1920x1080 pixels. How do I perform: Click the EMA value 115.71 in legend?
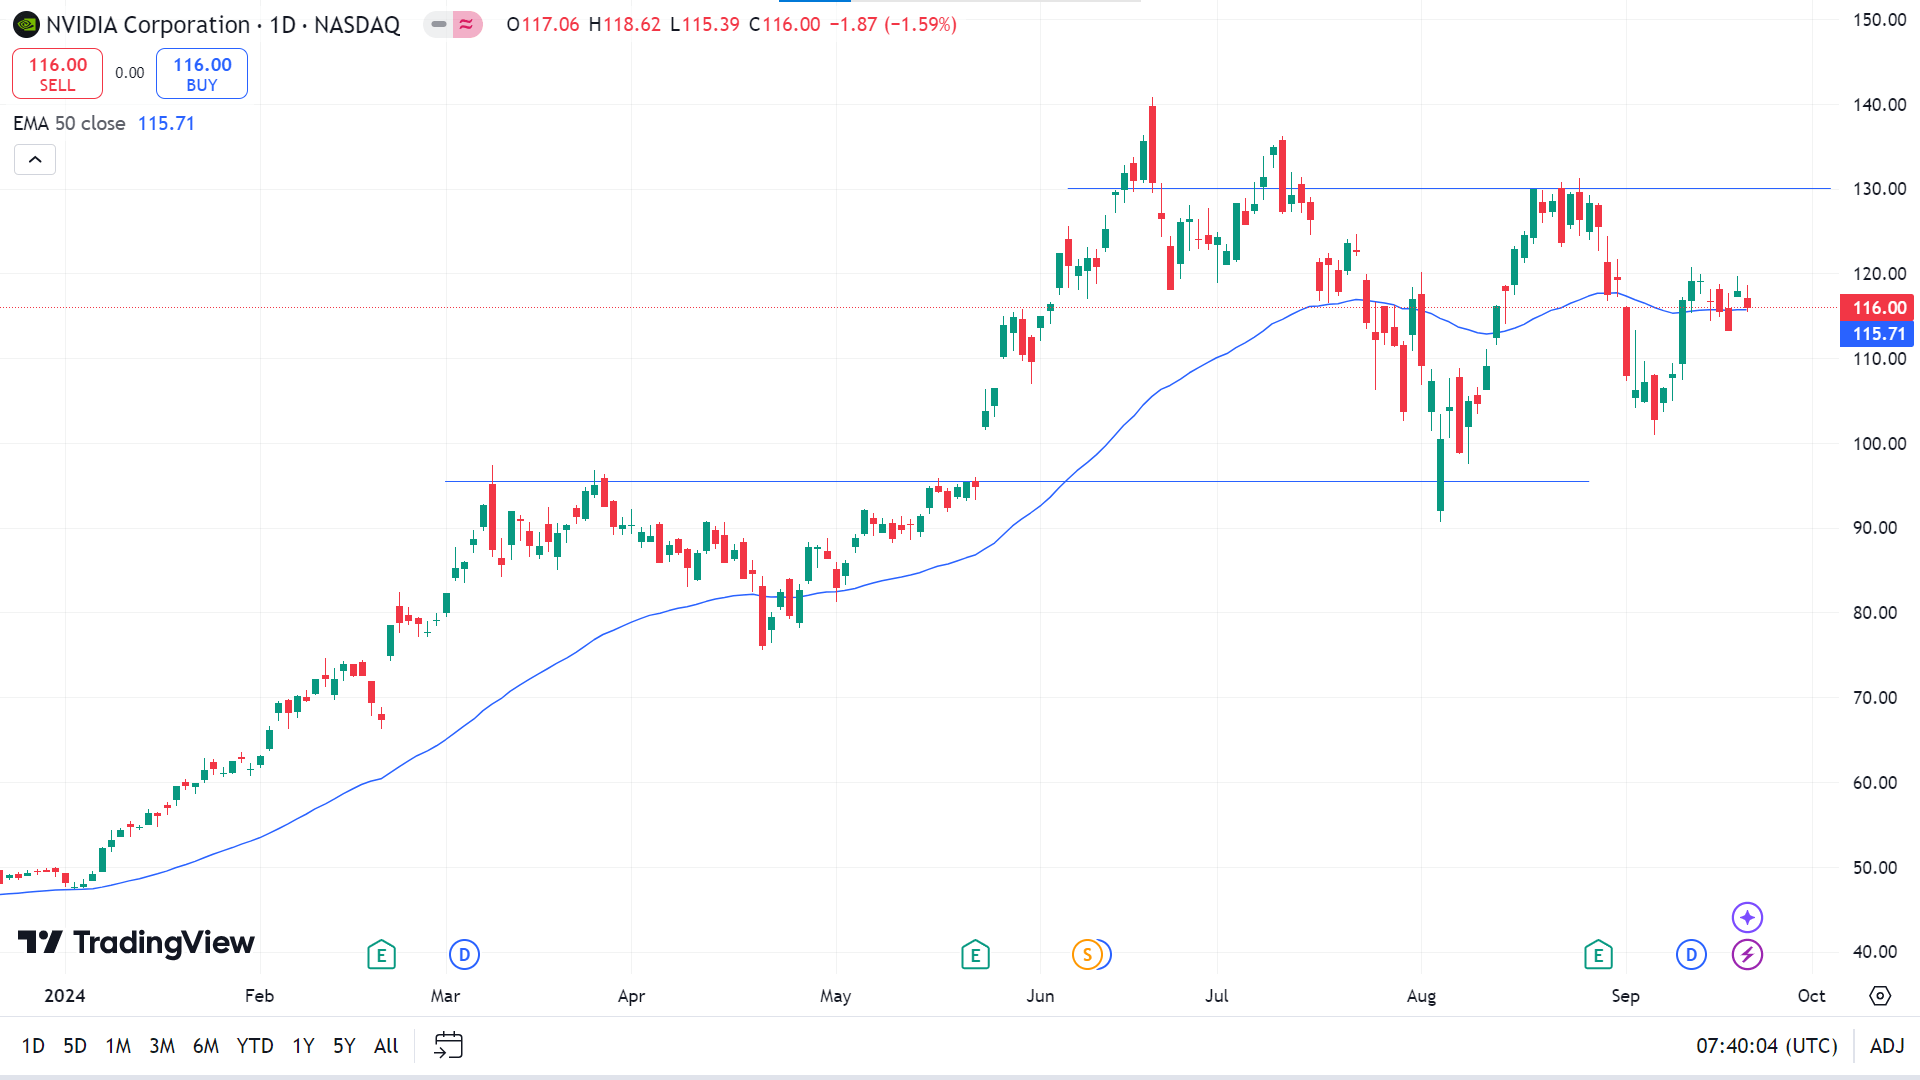166,123
